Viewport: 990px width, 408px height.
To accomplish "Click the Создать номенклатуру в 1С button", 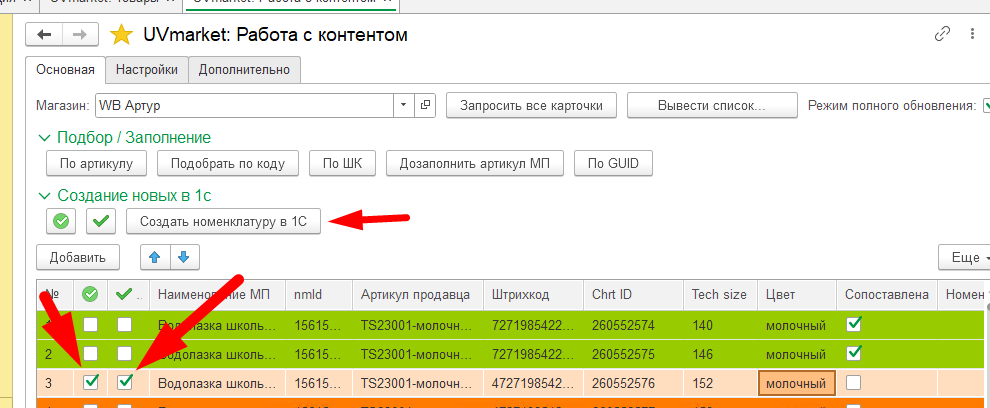I will point(224,221).
